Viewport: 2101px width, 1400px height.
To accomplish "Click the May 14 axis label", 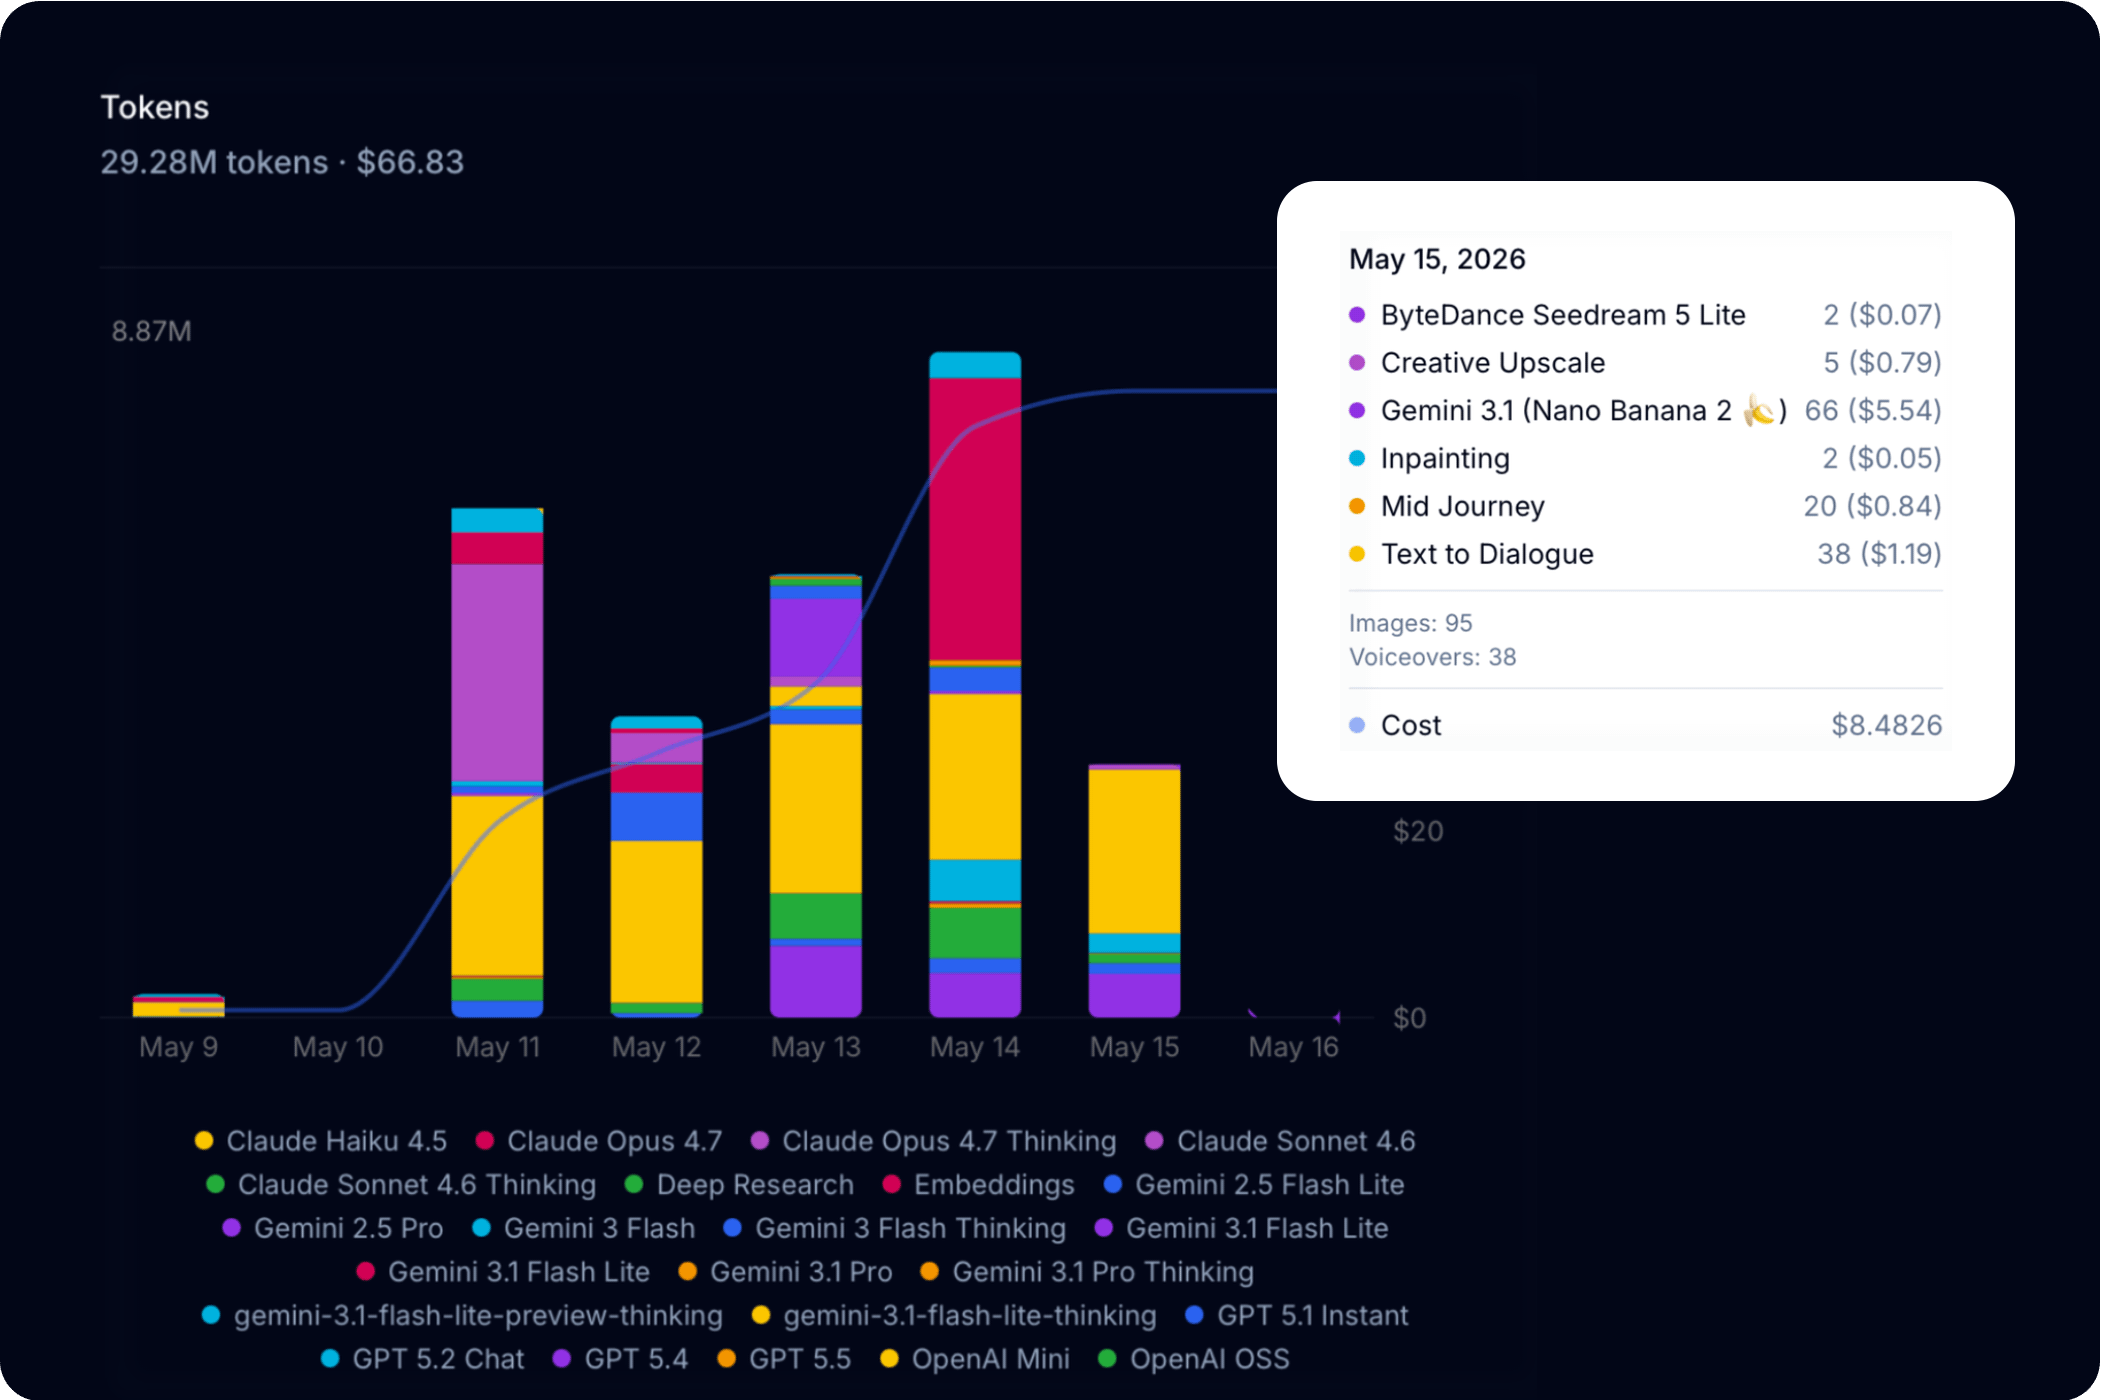I will 975,1047.
